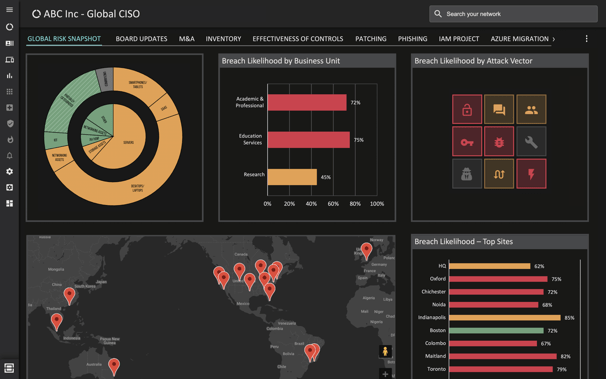The width and height of the screenshot is (606, 379).
Task: Click the map pin near Thailand
Action: click(x=57, y=321)
